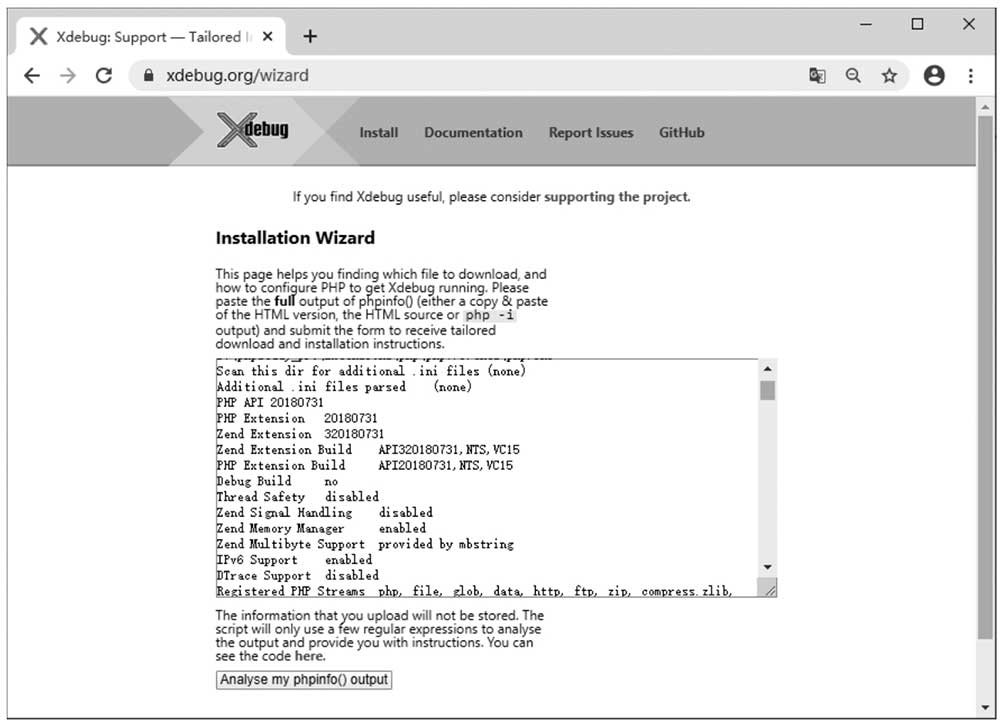1000x722 pixels.
Task: Click the page scrollbar down arrow
Action: click(985, 707)
